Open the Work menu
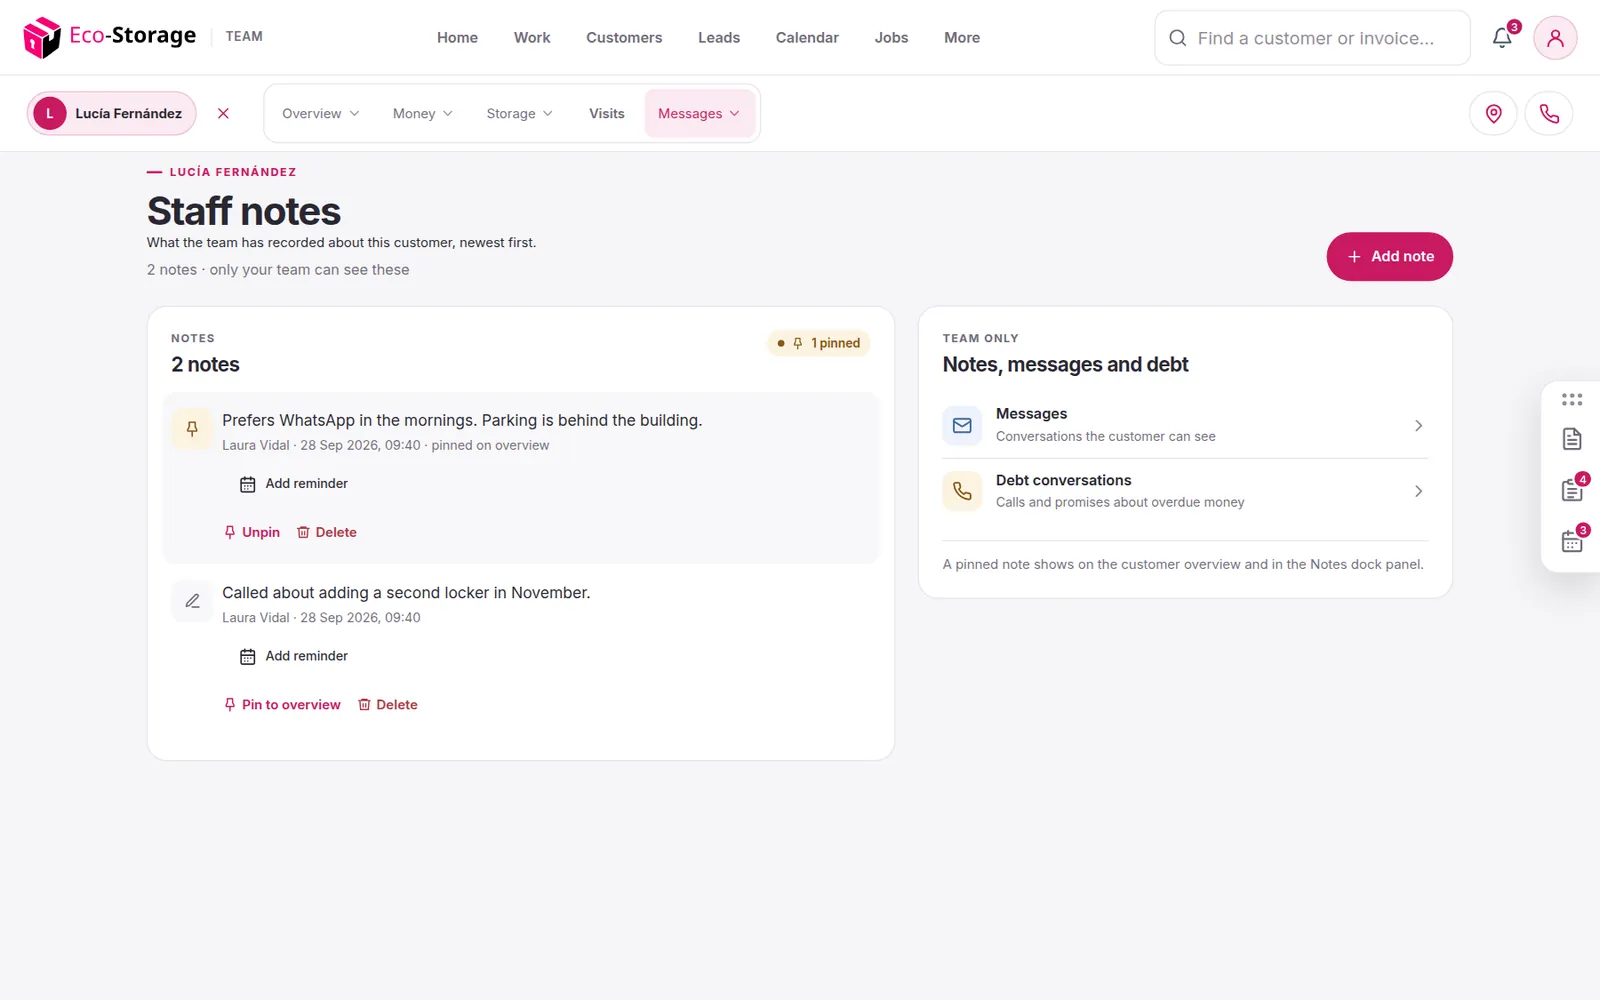The width and height of the screenshot is (1600, 1000). coord(532,38)
